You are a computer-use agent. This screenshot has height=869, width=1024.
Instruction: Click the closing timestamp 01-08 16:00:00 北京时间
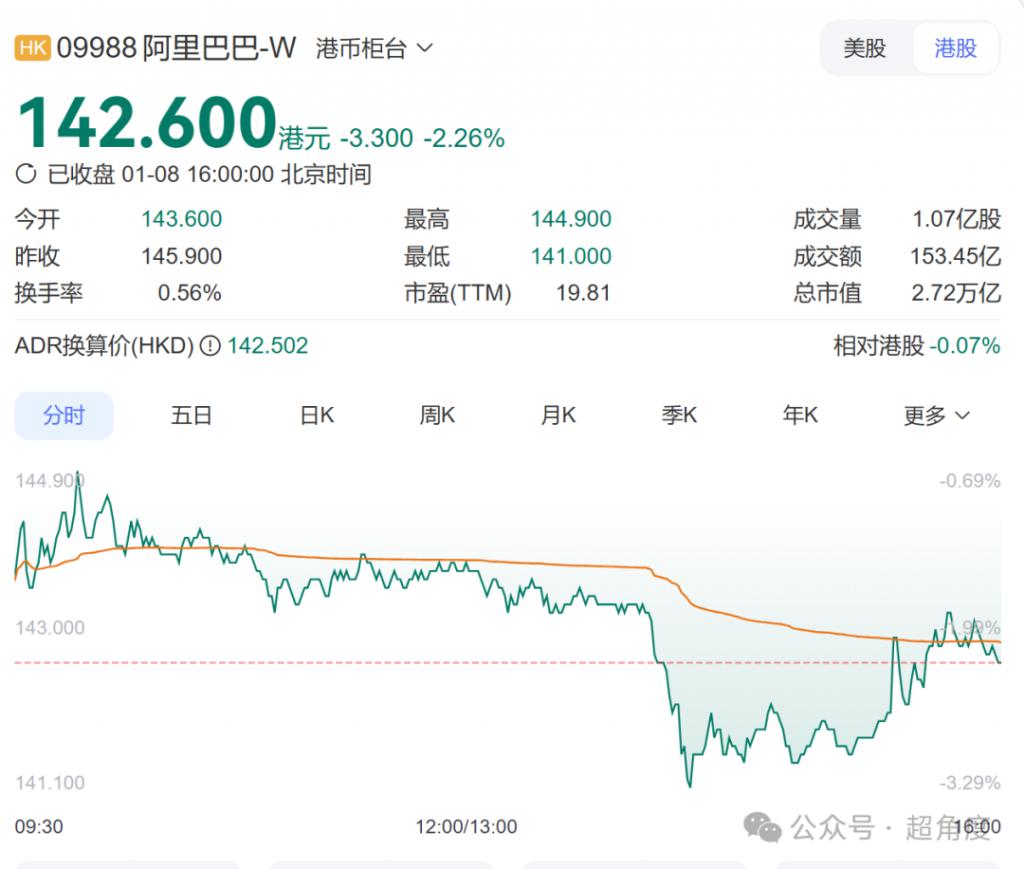click(247, 174)
